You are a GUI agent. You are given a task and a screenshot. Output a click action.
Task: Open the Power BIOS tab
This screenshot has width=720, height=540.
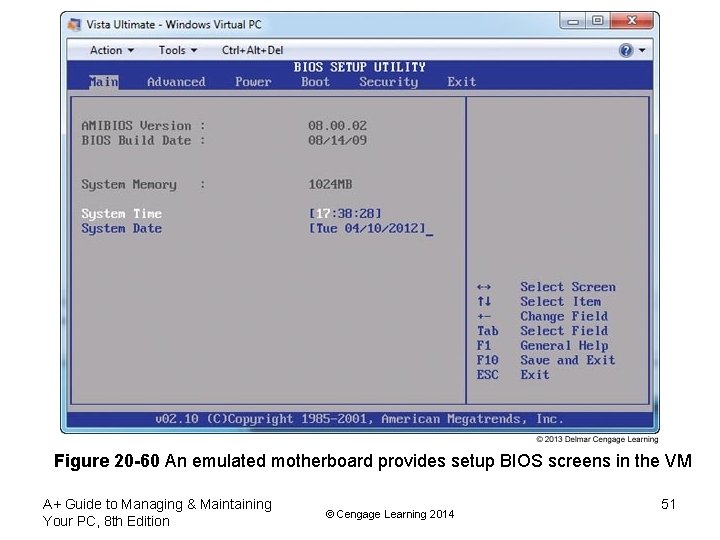click(253, 82)
